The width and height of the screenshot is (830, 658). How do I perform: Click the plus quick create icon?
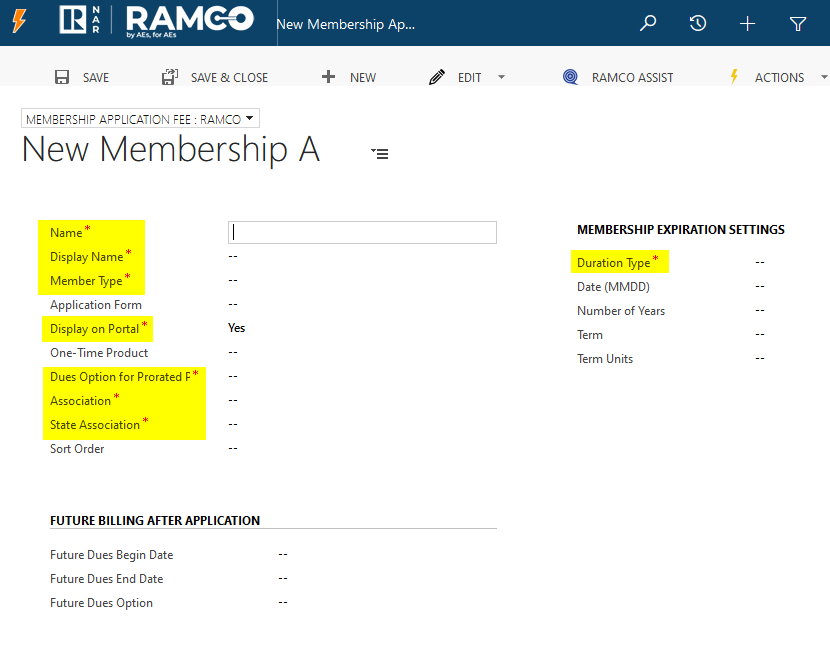747,23
